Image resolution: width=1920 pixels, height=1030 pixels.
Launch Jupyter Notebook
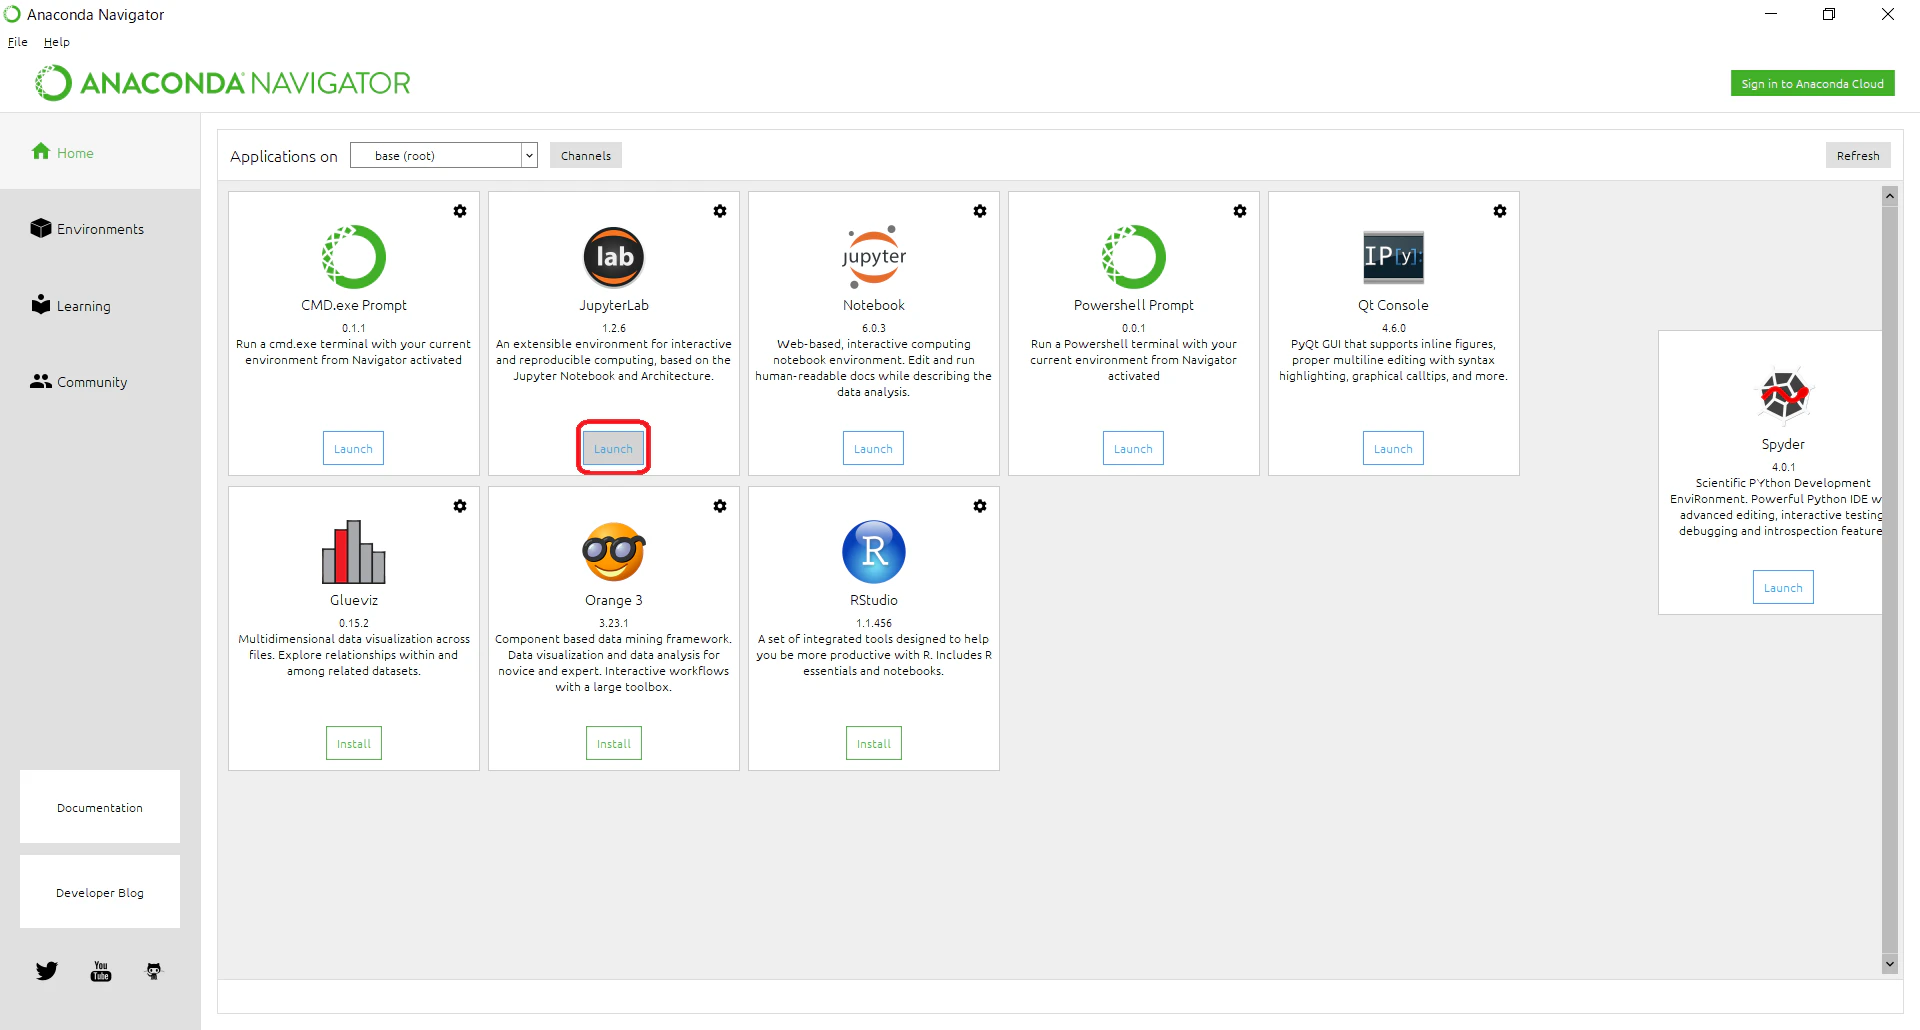(x=873, y=448)
